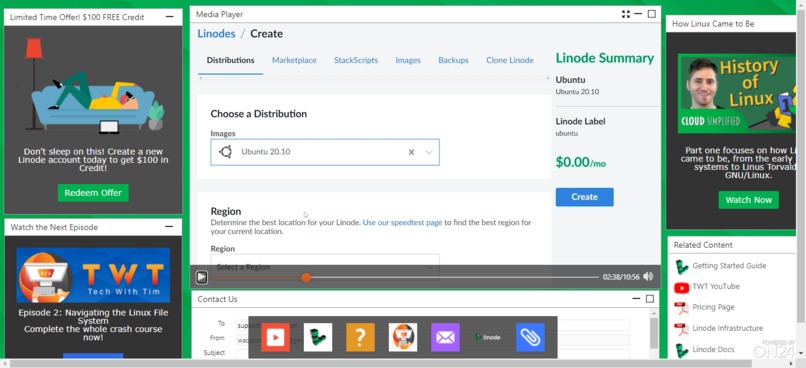Screen dimensions: 806x368
Task: Click the Tech With Tim episode thumbnail
Action: (x=93, y=275)
